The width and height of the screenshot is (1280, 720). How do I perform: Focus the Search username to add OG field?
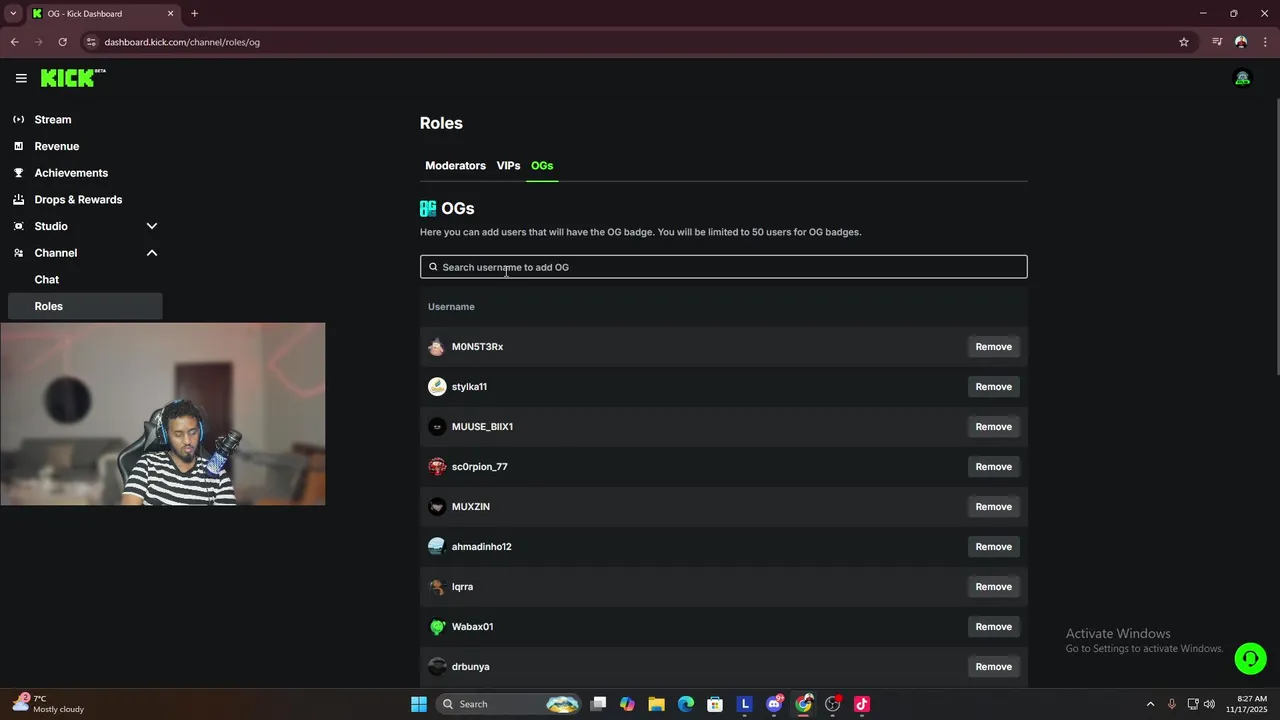pyautogui.click(x=723, y=267)
